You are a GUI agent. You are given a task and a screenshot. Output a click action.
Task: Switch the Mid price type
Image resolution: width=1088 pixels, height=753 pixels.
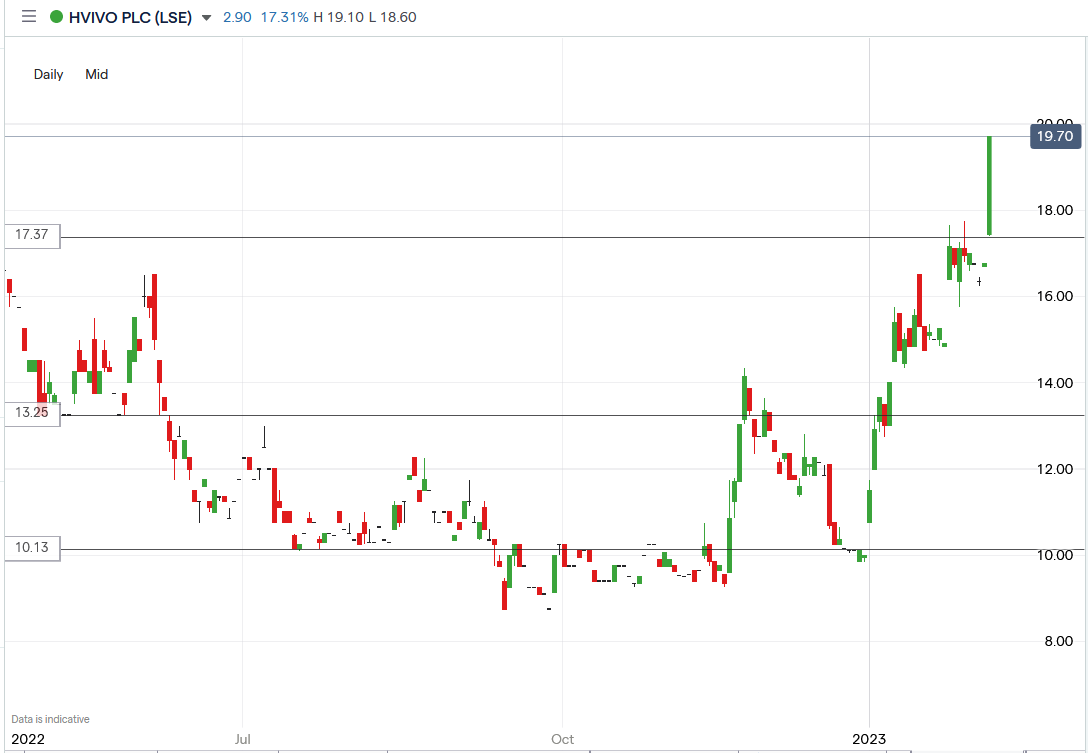(96, 74)
